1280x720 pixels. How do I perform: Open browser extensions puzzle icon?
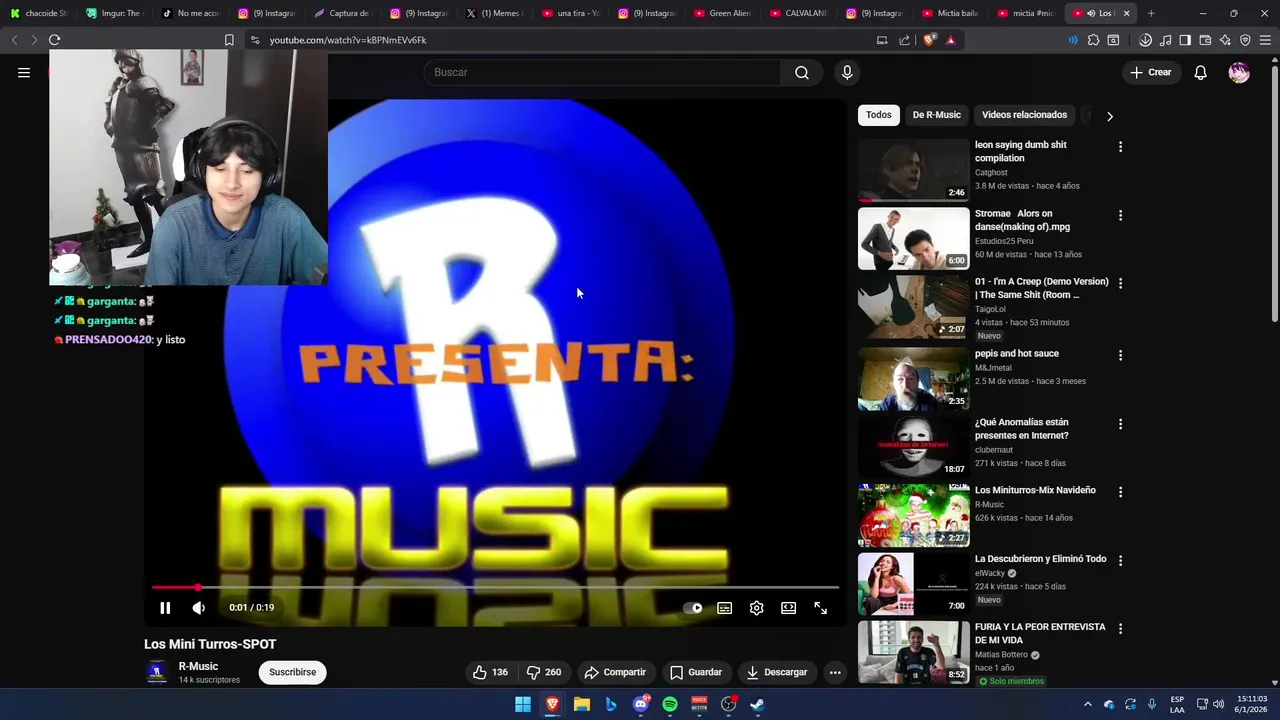(1093, 40)
